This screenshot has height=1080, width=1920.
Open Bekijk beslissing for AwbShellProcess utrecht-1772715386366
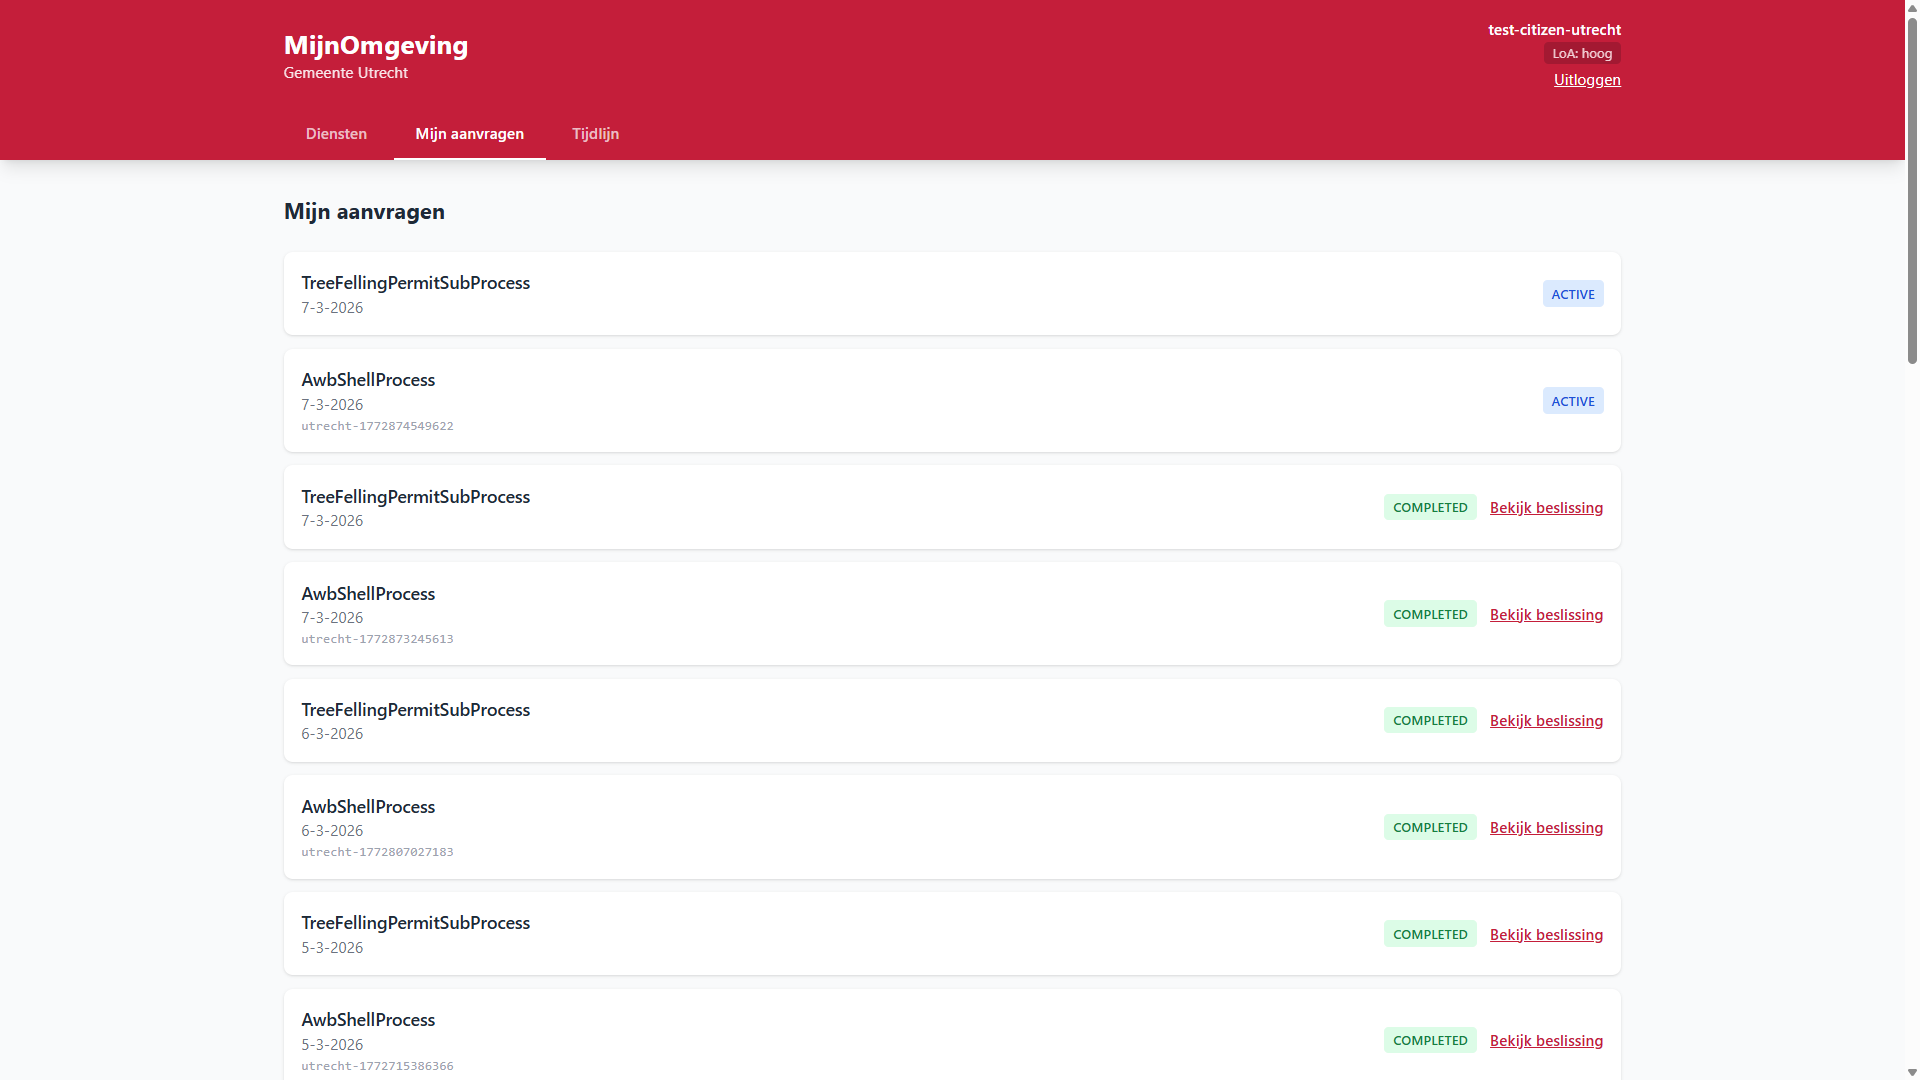coord(1546,1040)
